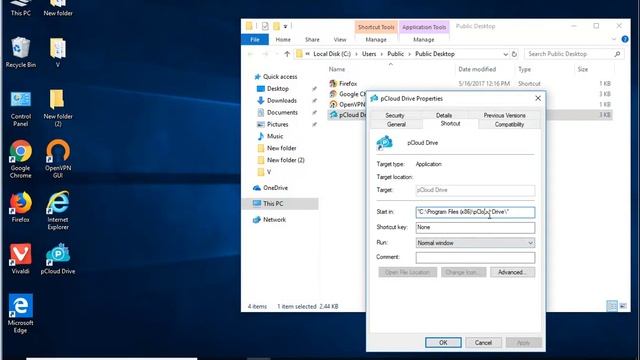Screen dimensions: 640x360
Task: Expand the ribbon with the chevron
Action: coord(614,39)
